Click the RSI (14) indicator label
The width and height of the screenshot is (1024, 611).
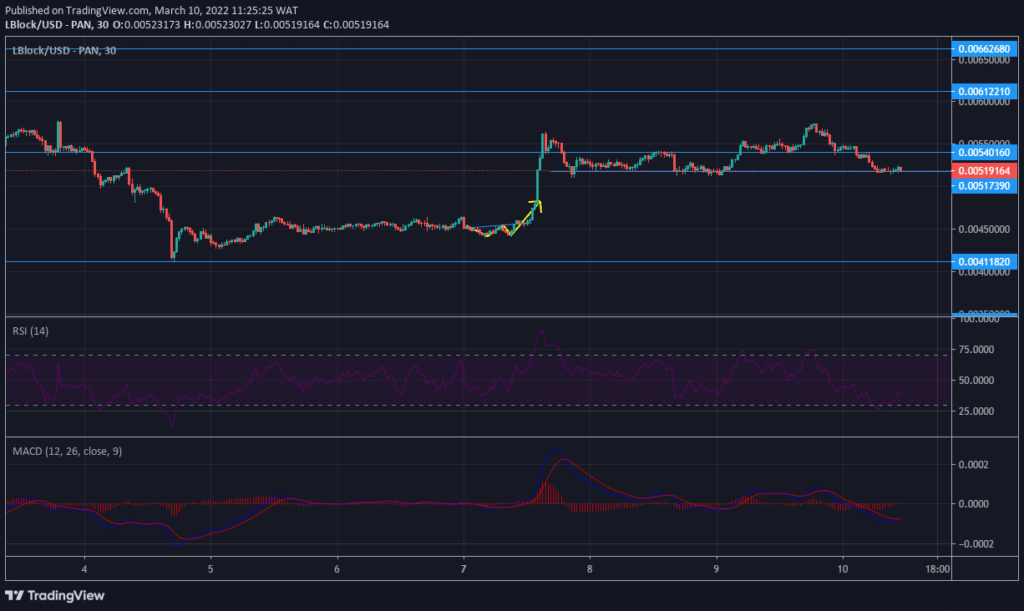pyautogui.click(x=30, y=331)
